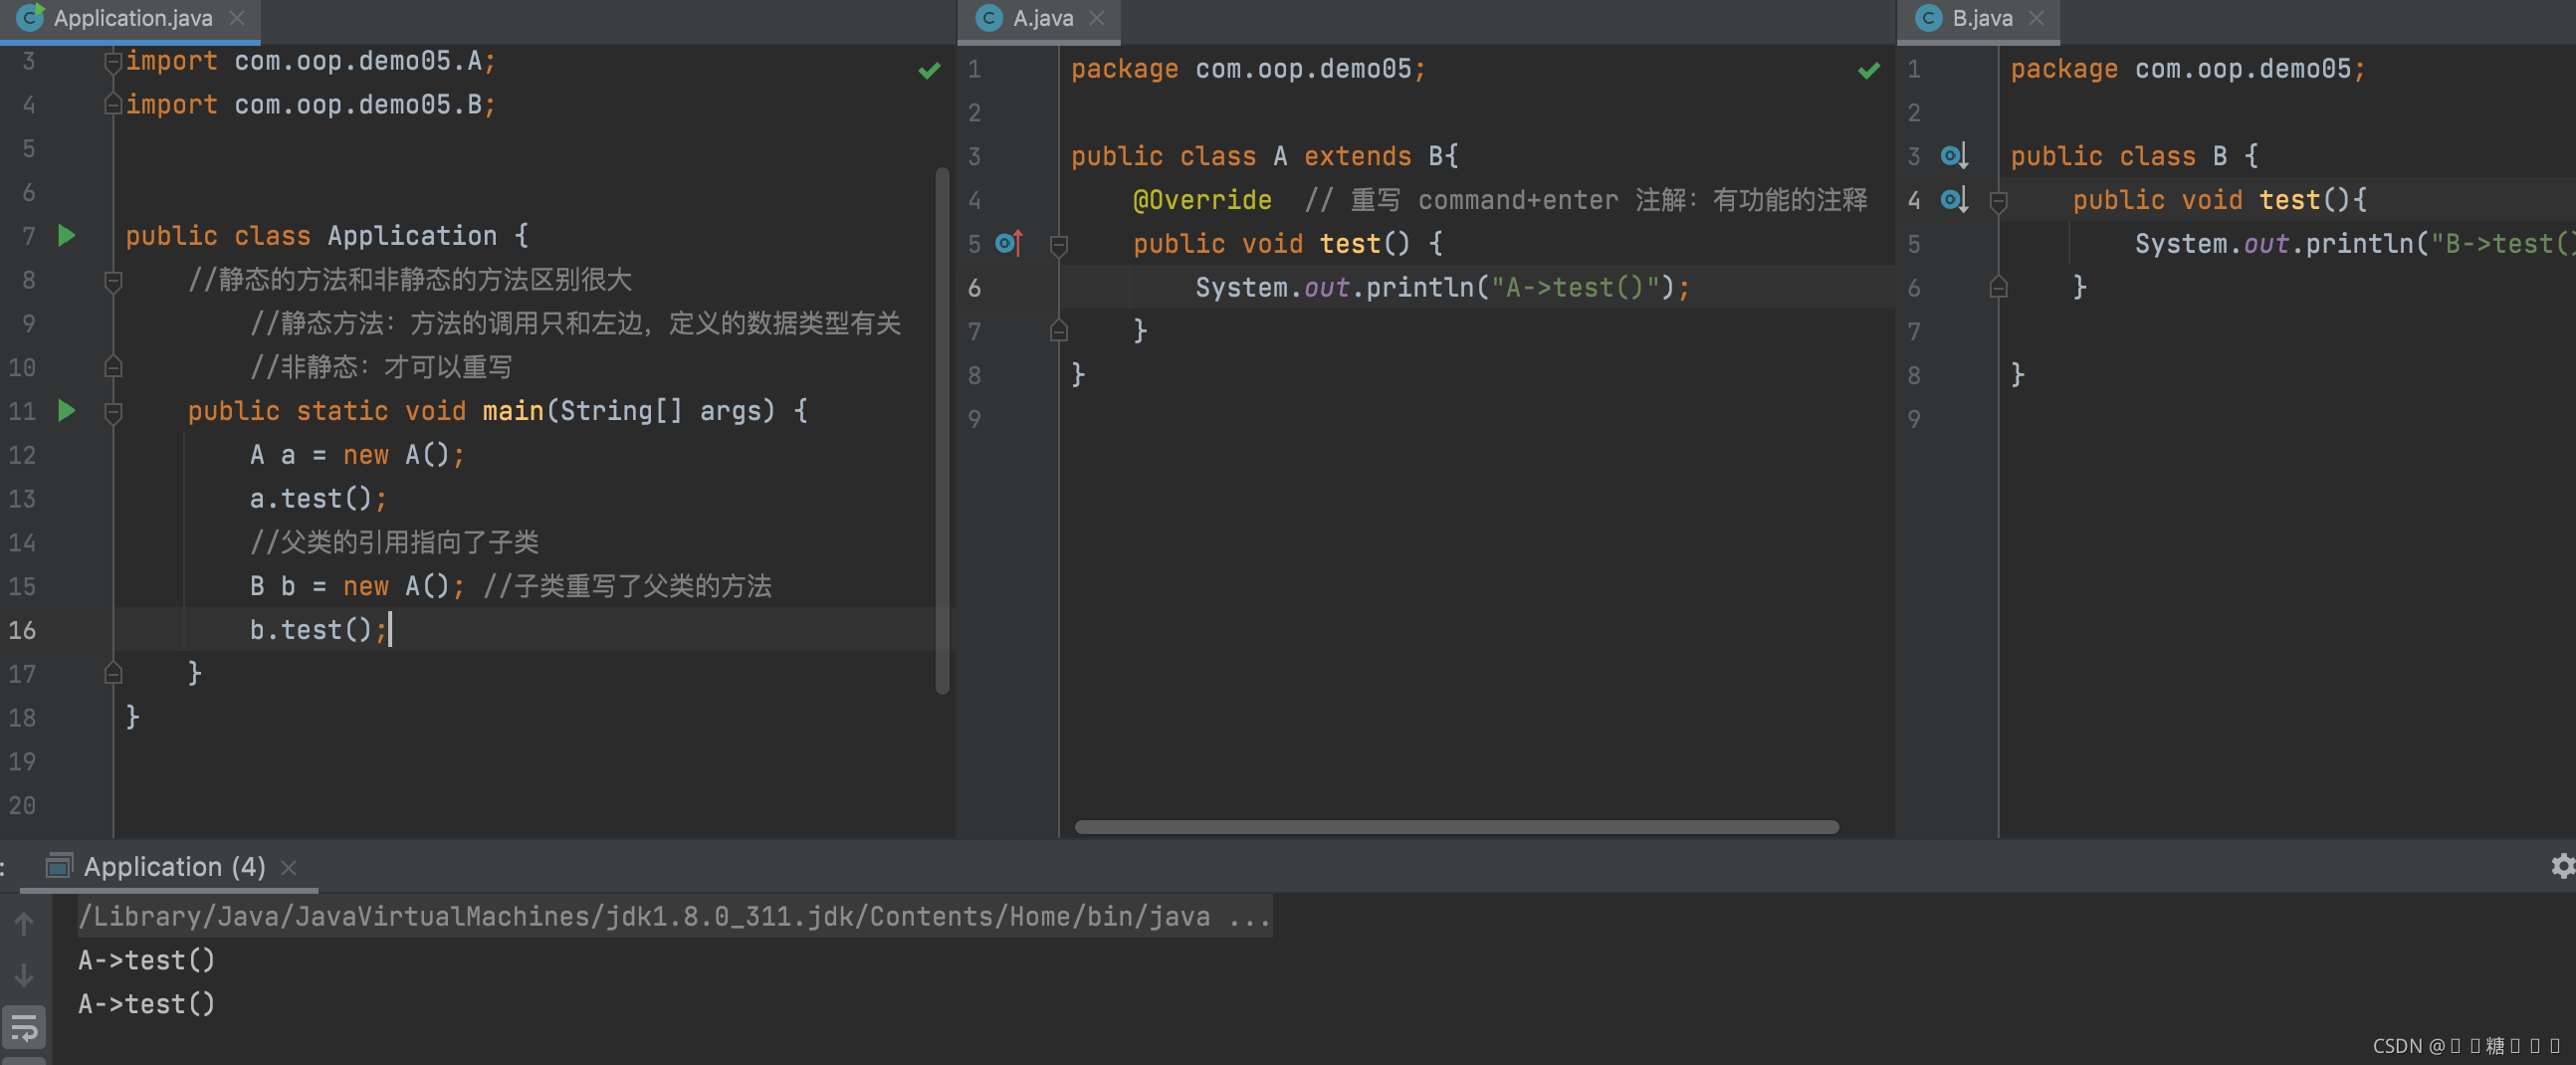This screenshot has width=2576, height=1065.
Task: Close B.java tab
Action: (x=2037, y=18)
